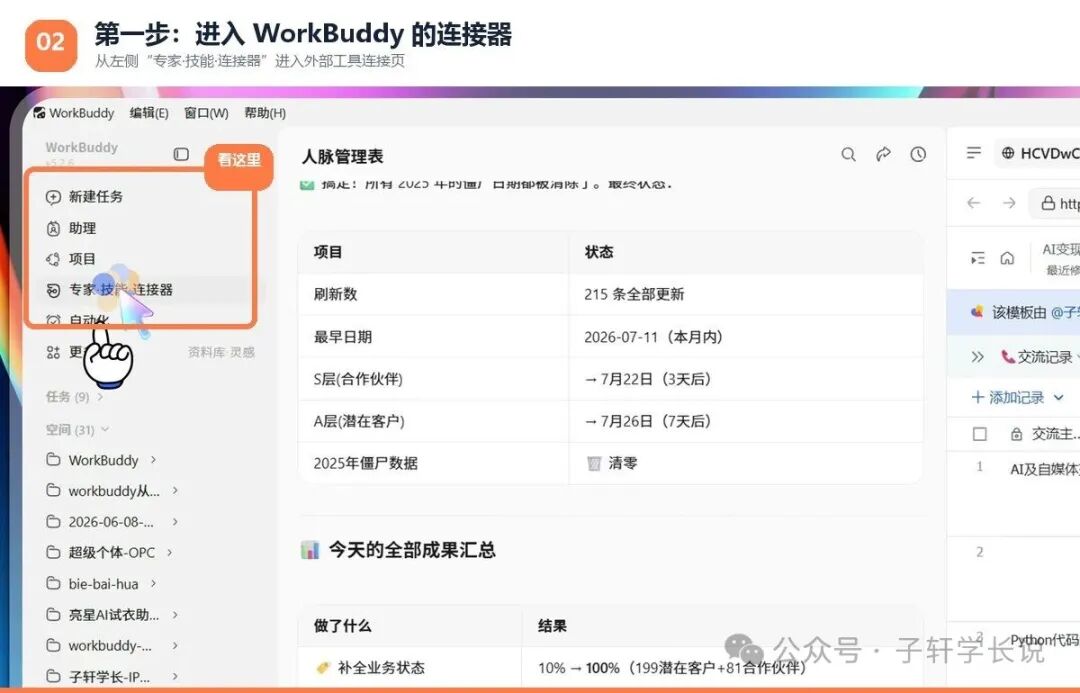1080x693 pixels.
Task: Click the bie-bai-hua folder icon
Action: point(53,583)
